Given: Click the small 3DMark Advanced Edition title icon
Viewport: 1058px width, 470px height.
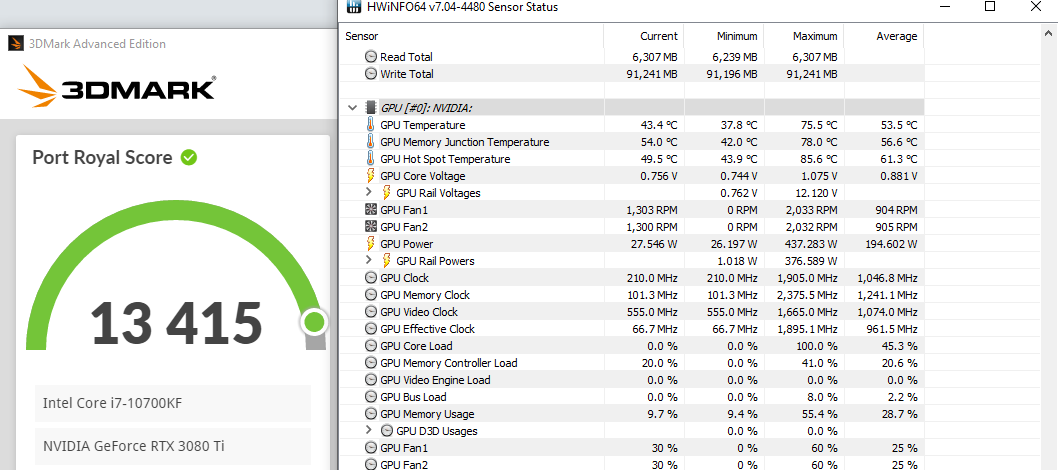Looking at the screenshot, I should [x=15, y=44].
